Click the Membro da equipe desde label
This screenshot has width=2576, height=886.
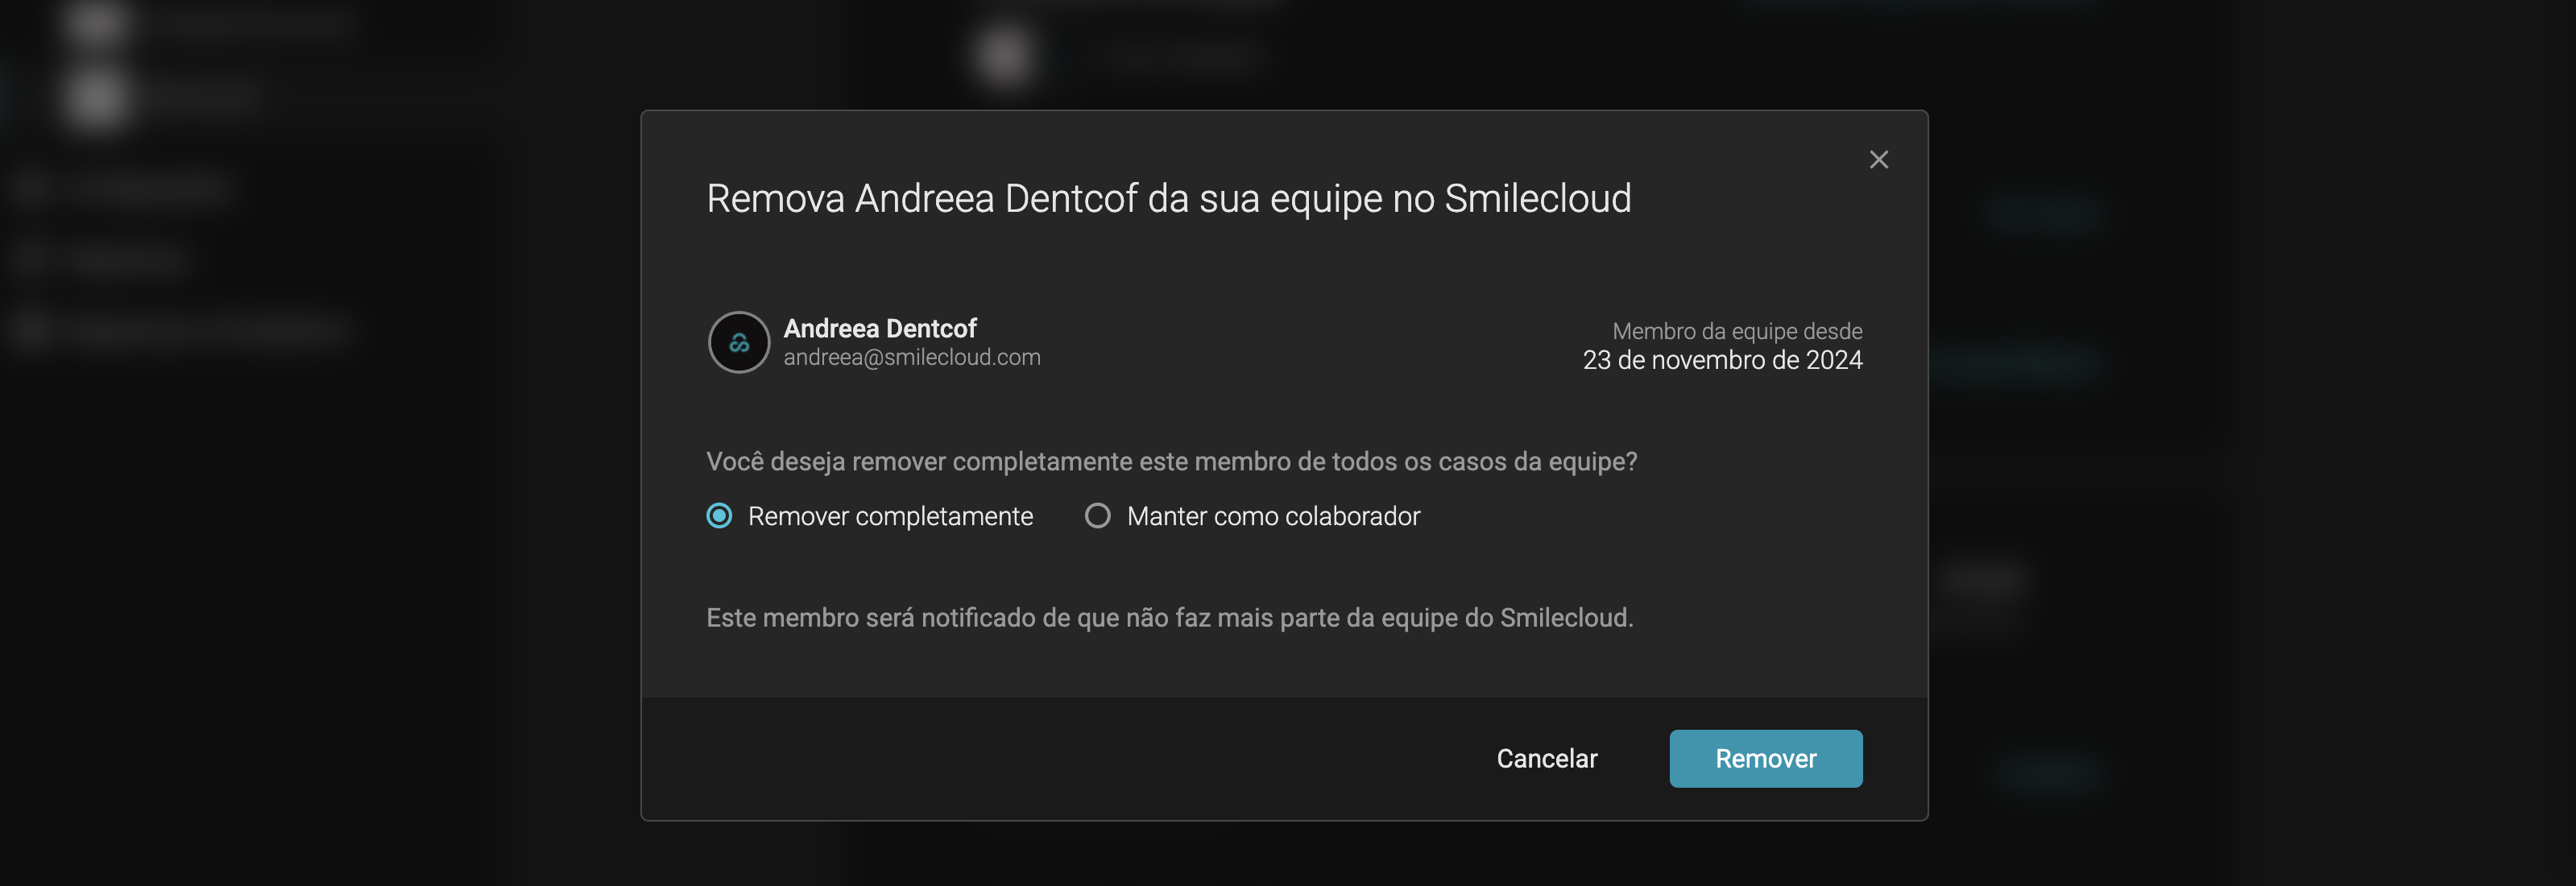[x=1737, y=331]
